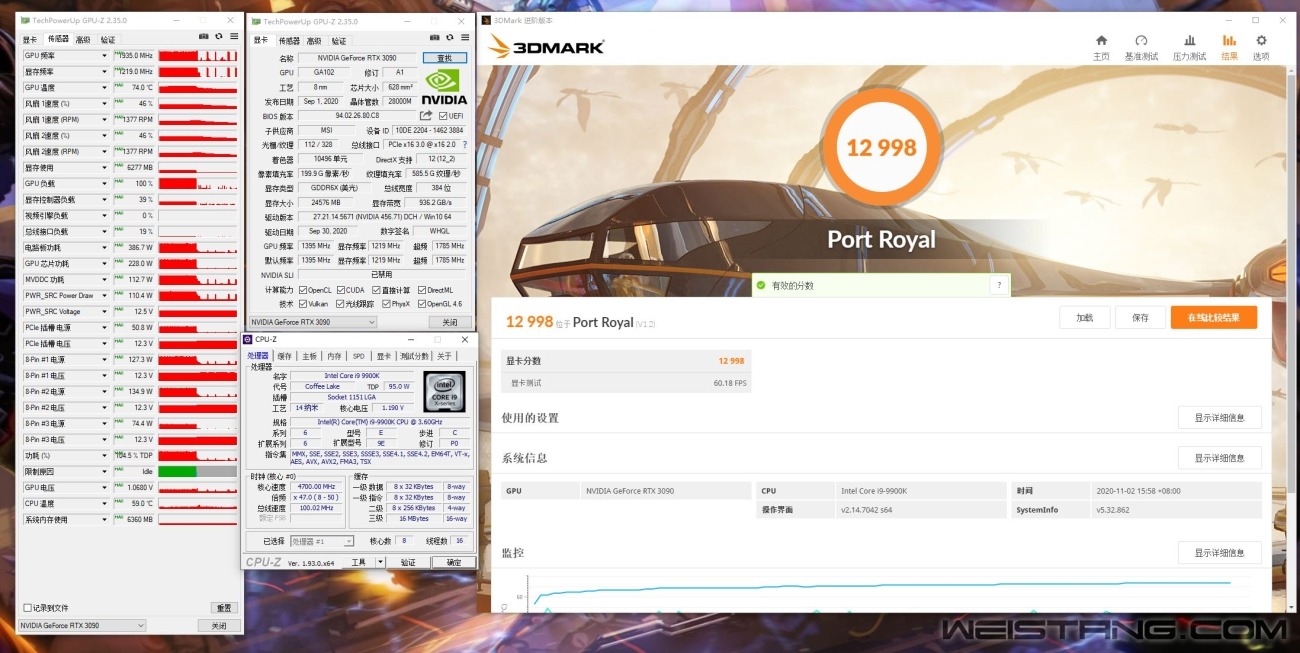Click the 查找 lookup button in GPU-Z
This screenshot has width=1300, height=653.
[445, 58]
